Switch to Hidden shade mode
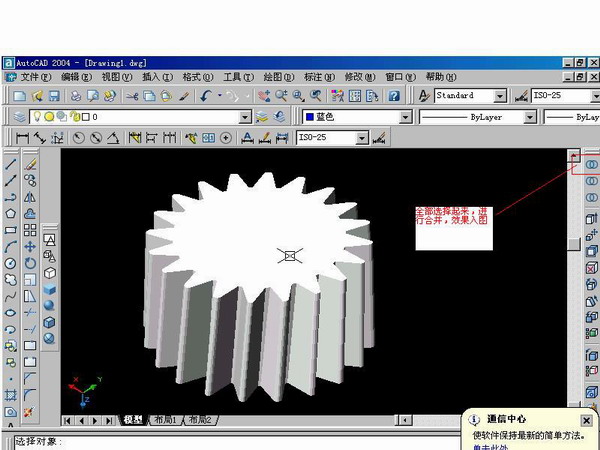The width and height of the screenshot is (600, 450). pos(49,273)
